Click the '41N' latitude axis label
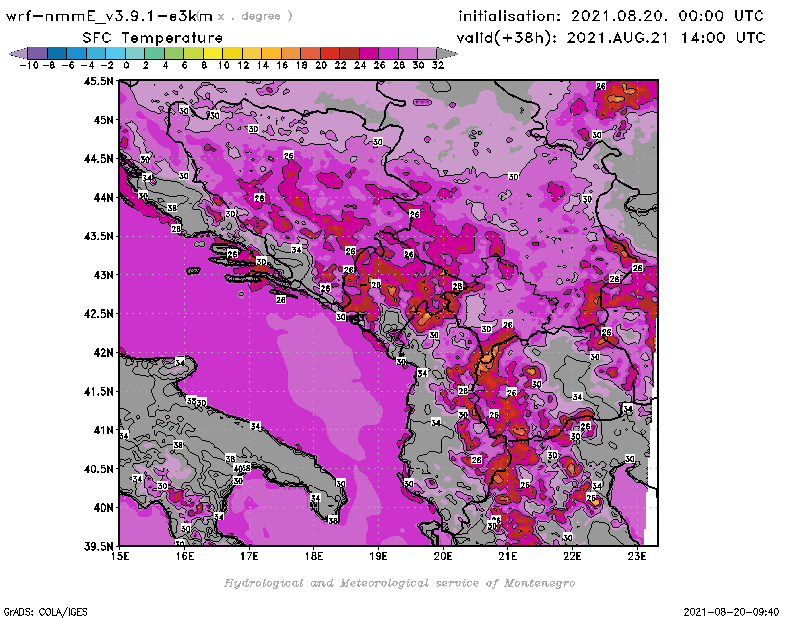 point(103,430)
